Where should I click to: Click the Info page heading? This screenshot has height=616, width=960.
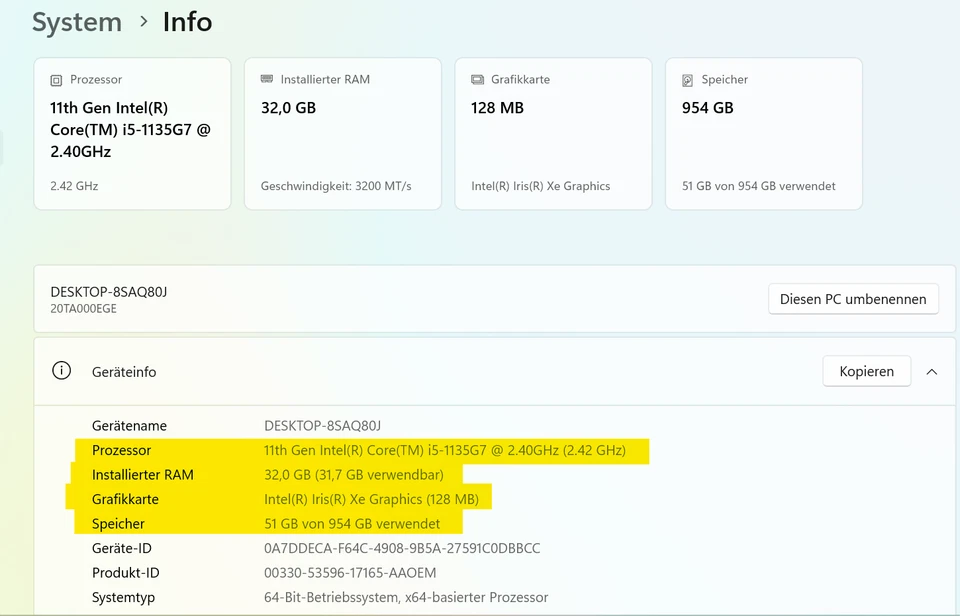click(187, 22)
